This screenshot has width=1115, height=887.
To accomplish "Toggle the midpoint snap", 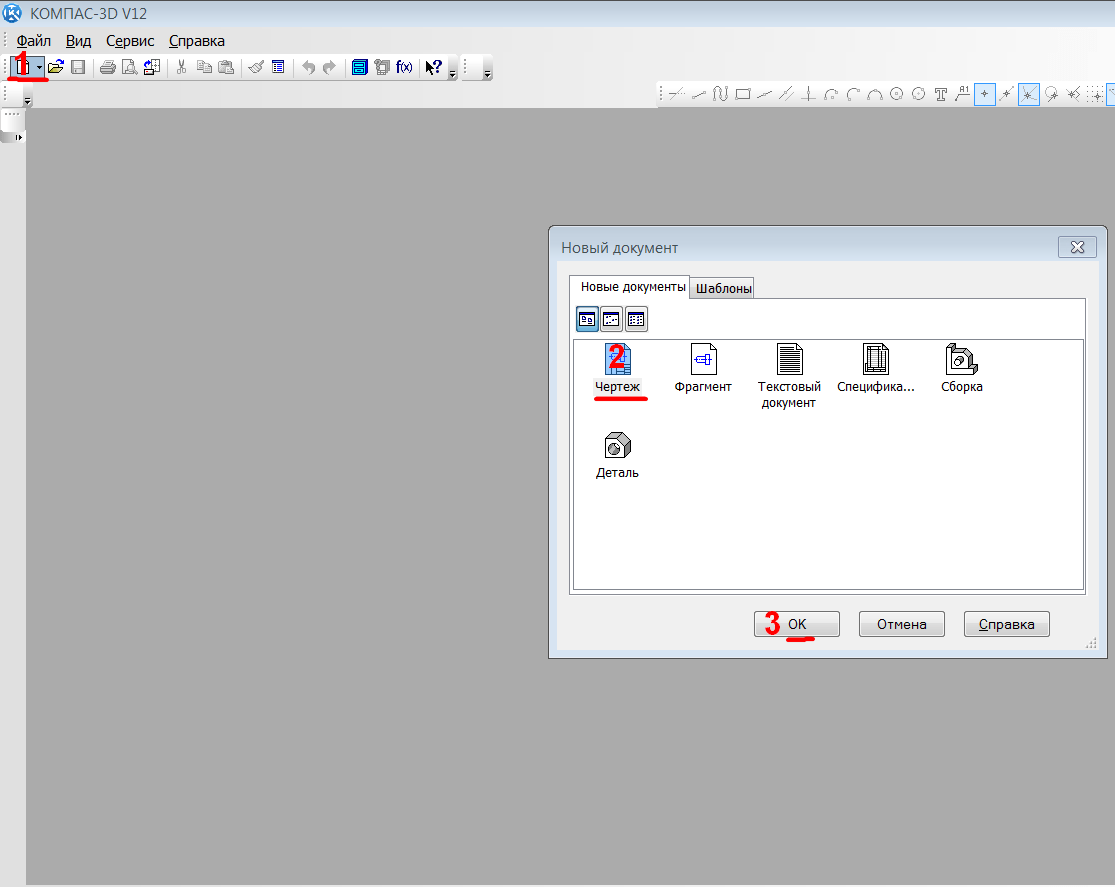I will pyautogui.click(x=1006, y=94).
